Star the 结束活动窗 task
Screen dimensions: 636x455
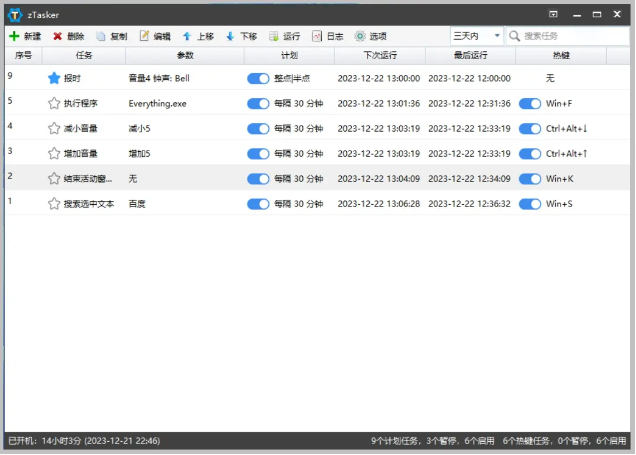click(54, 179)
